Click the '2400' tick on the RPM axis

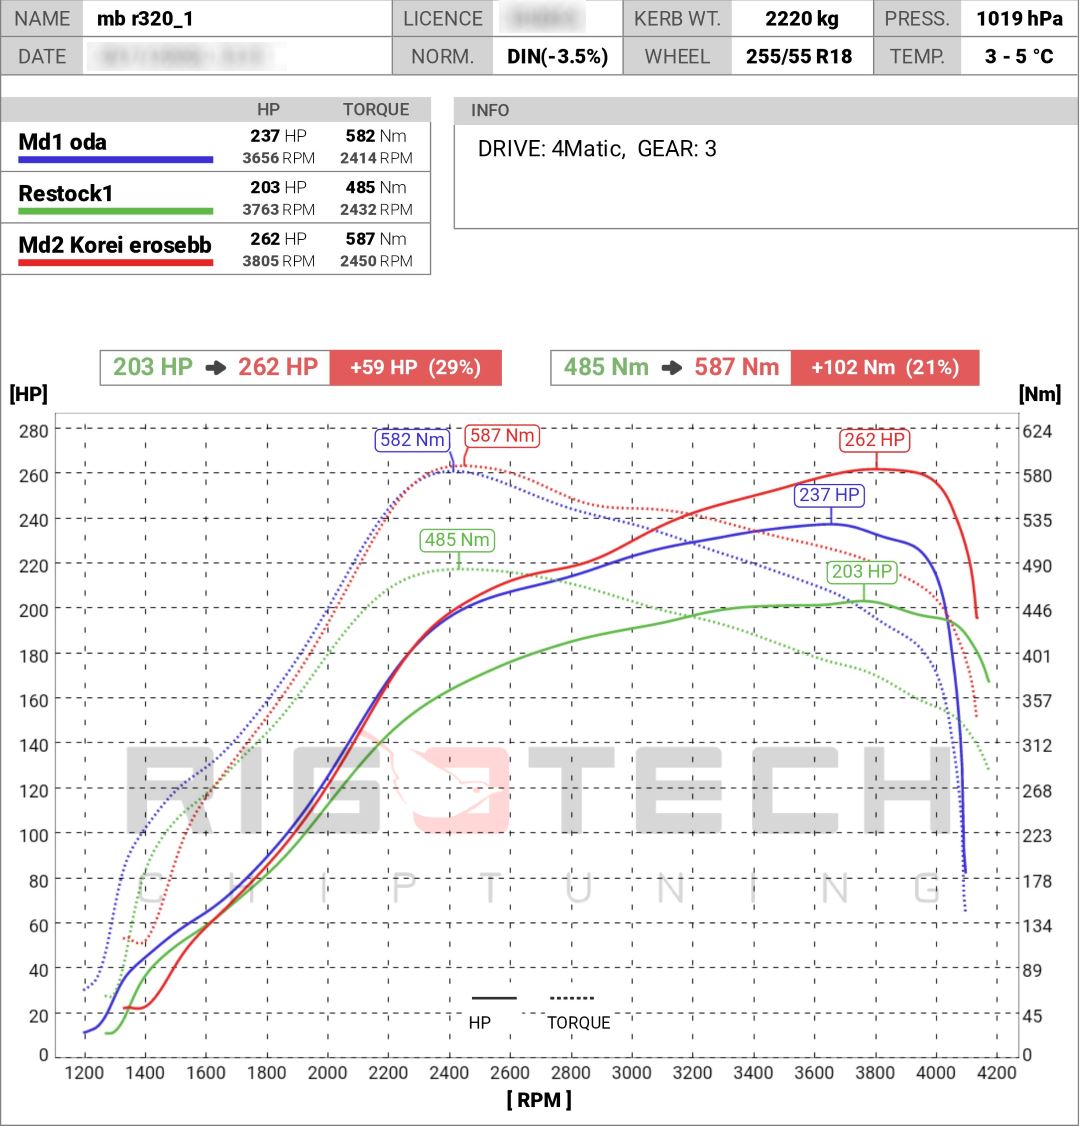(x=449, y=1073)
